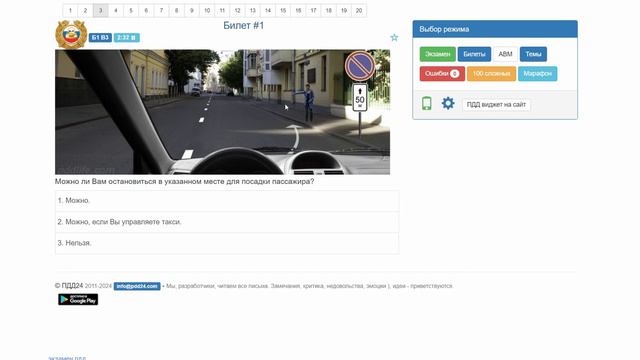Open mobile version via phone icon
640x360 pixels.
point(427,103)
